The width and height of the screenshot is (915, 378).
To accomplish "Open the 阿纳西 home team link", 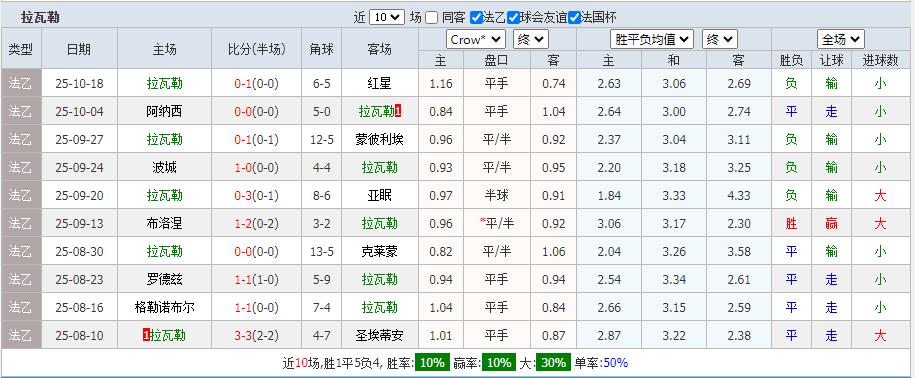I will 165,111.
